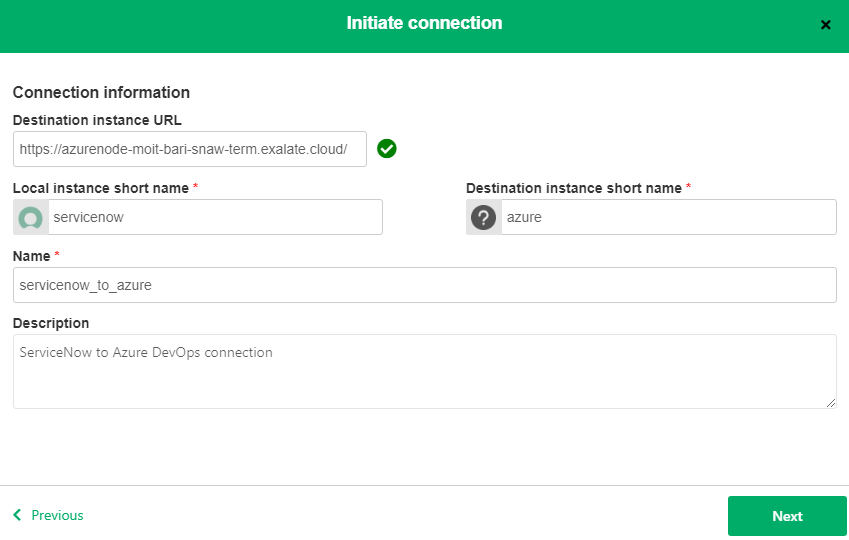This screenshot has width=849, height=540.
Task: Click the 'Connection information' heading
Action: tap(101, 93)
